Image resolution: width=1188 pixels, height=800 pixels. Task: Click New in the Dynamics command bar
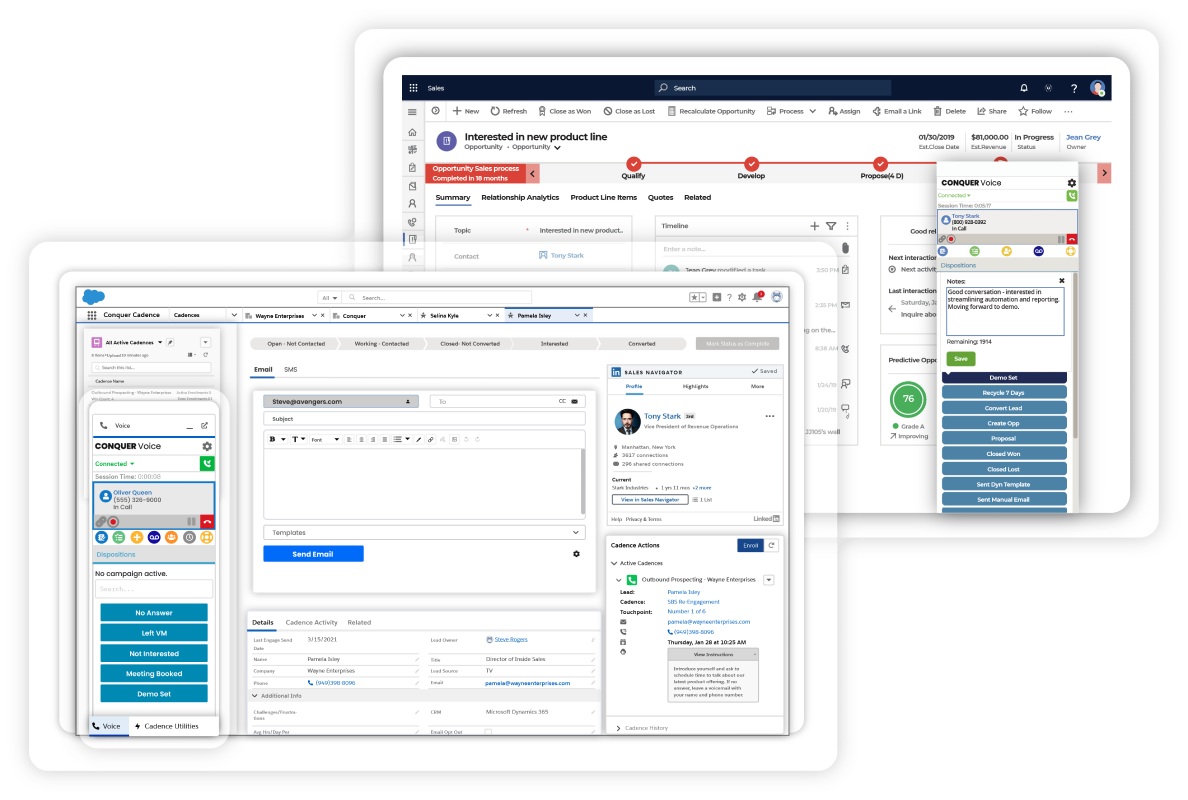click(466, 111)
